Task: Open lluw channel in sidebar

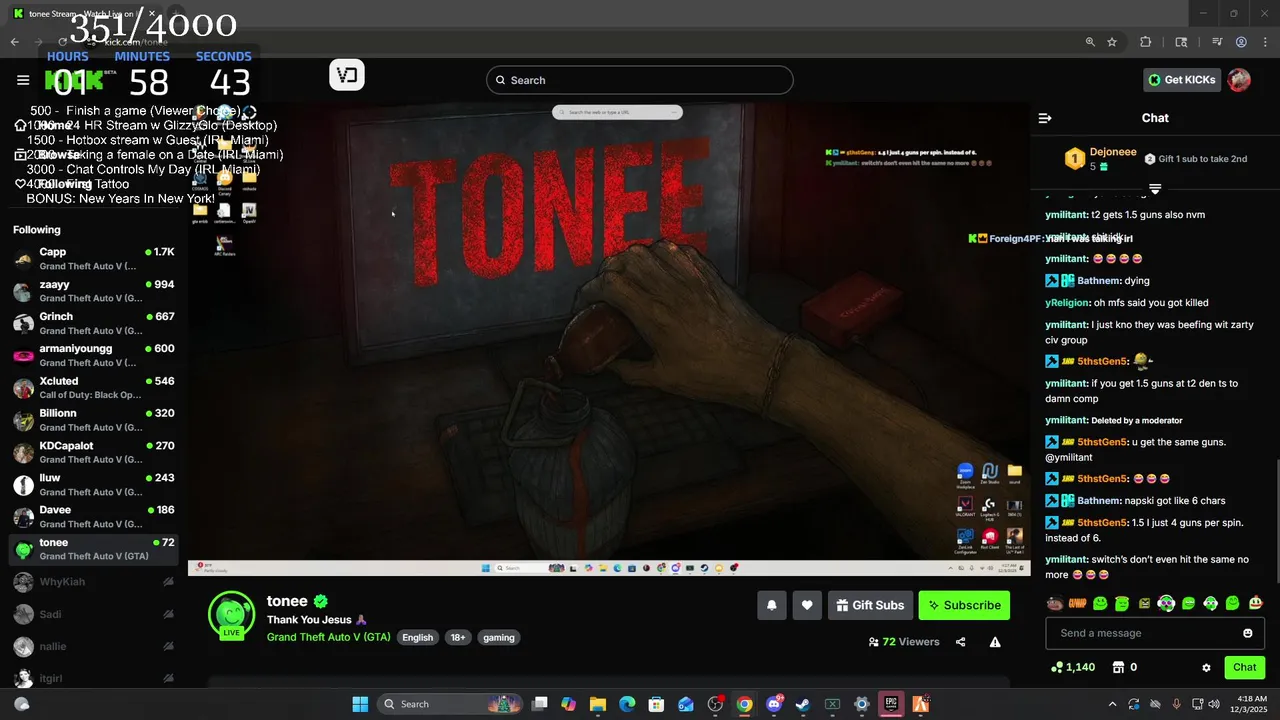Action: tap(94, 484)
